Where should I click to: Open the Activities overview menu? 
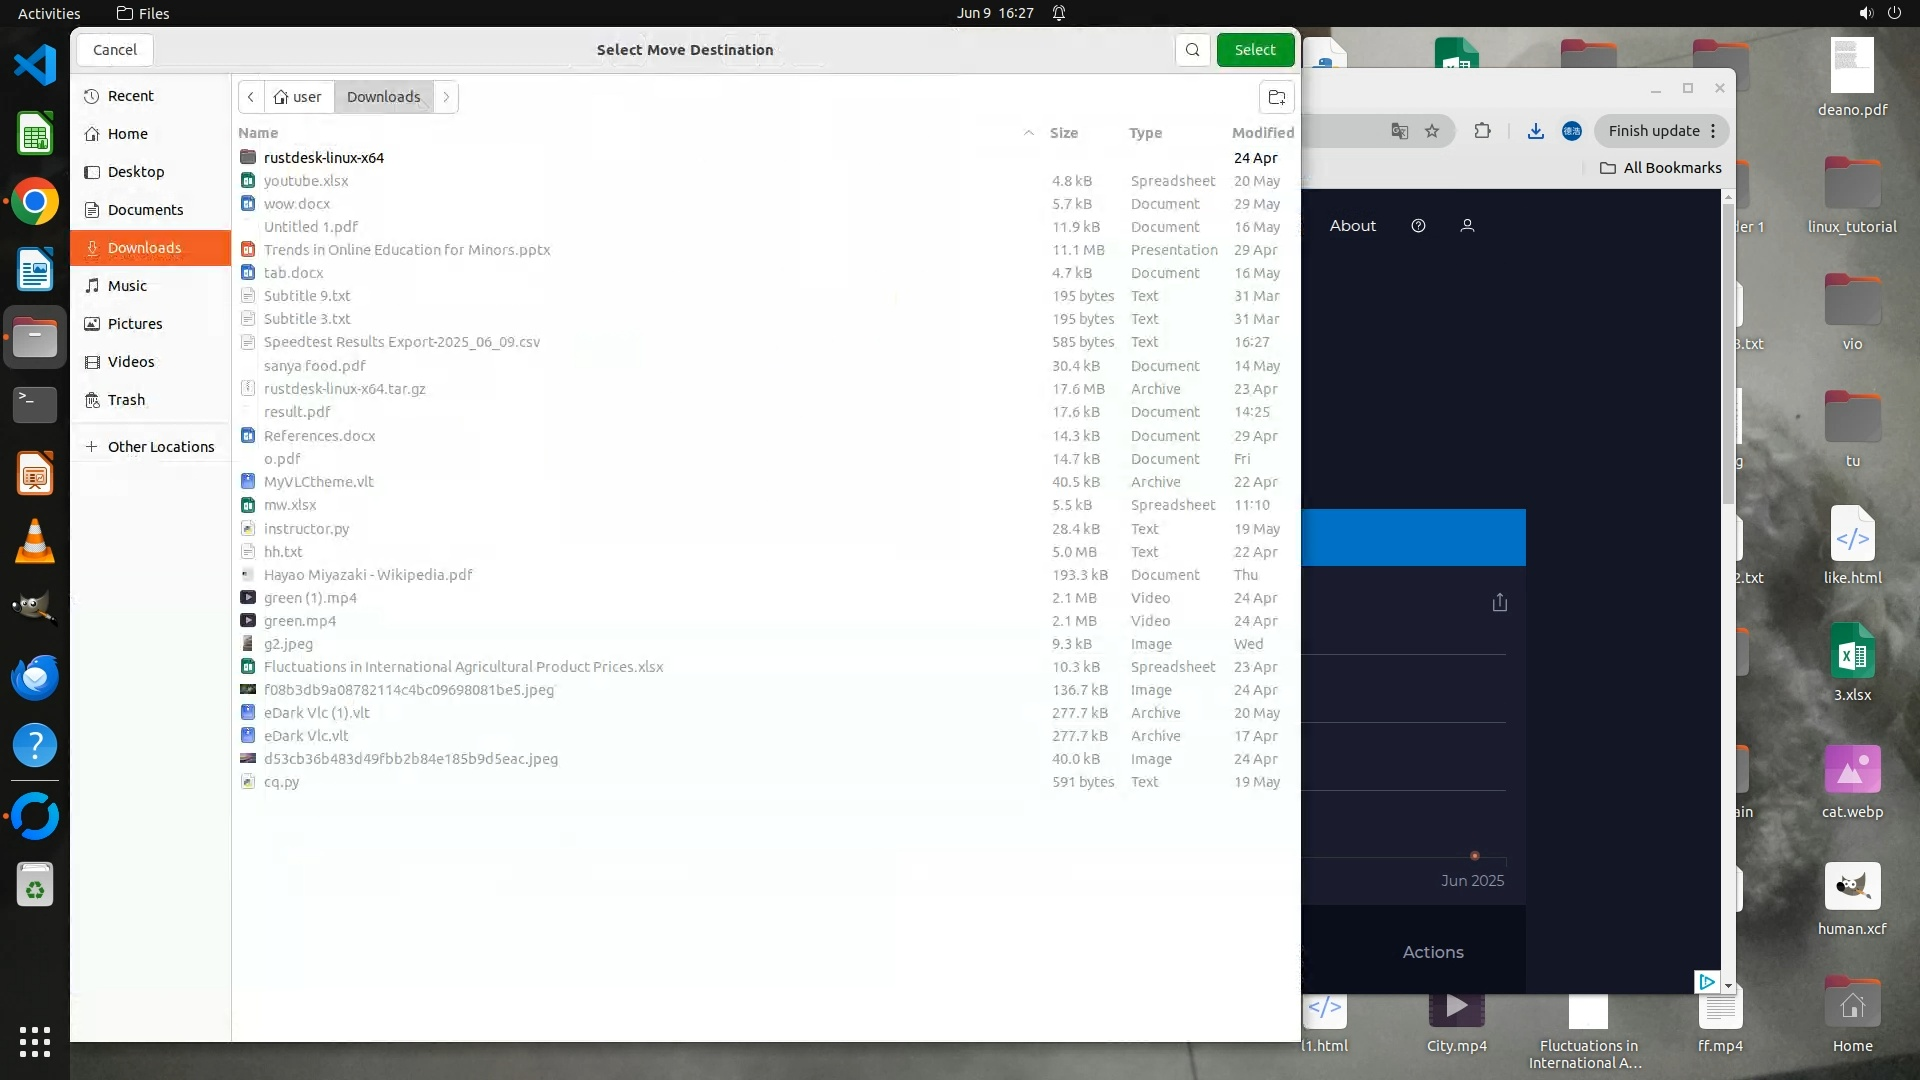point(49,13)
